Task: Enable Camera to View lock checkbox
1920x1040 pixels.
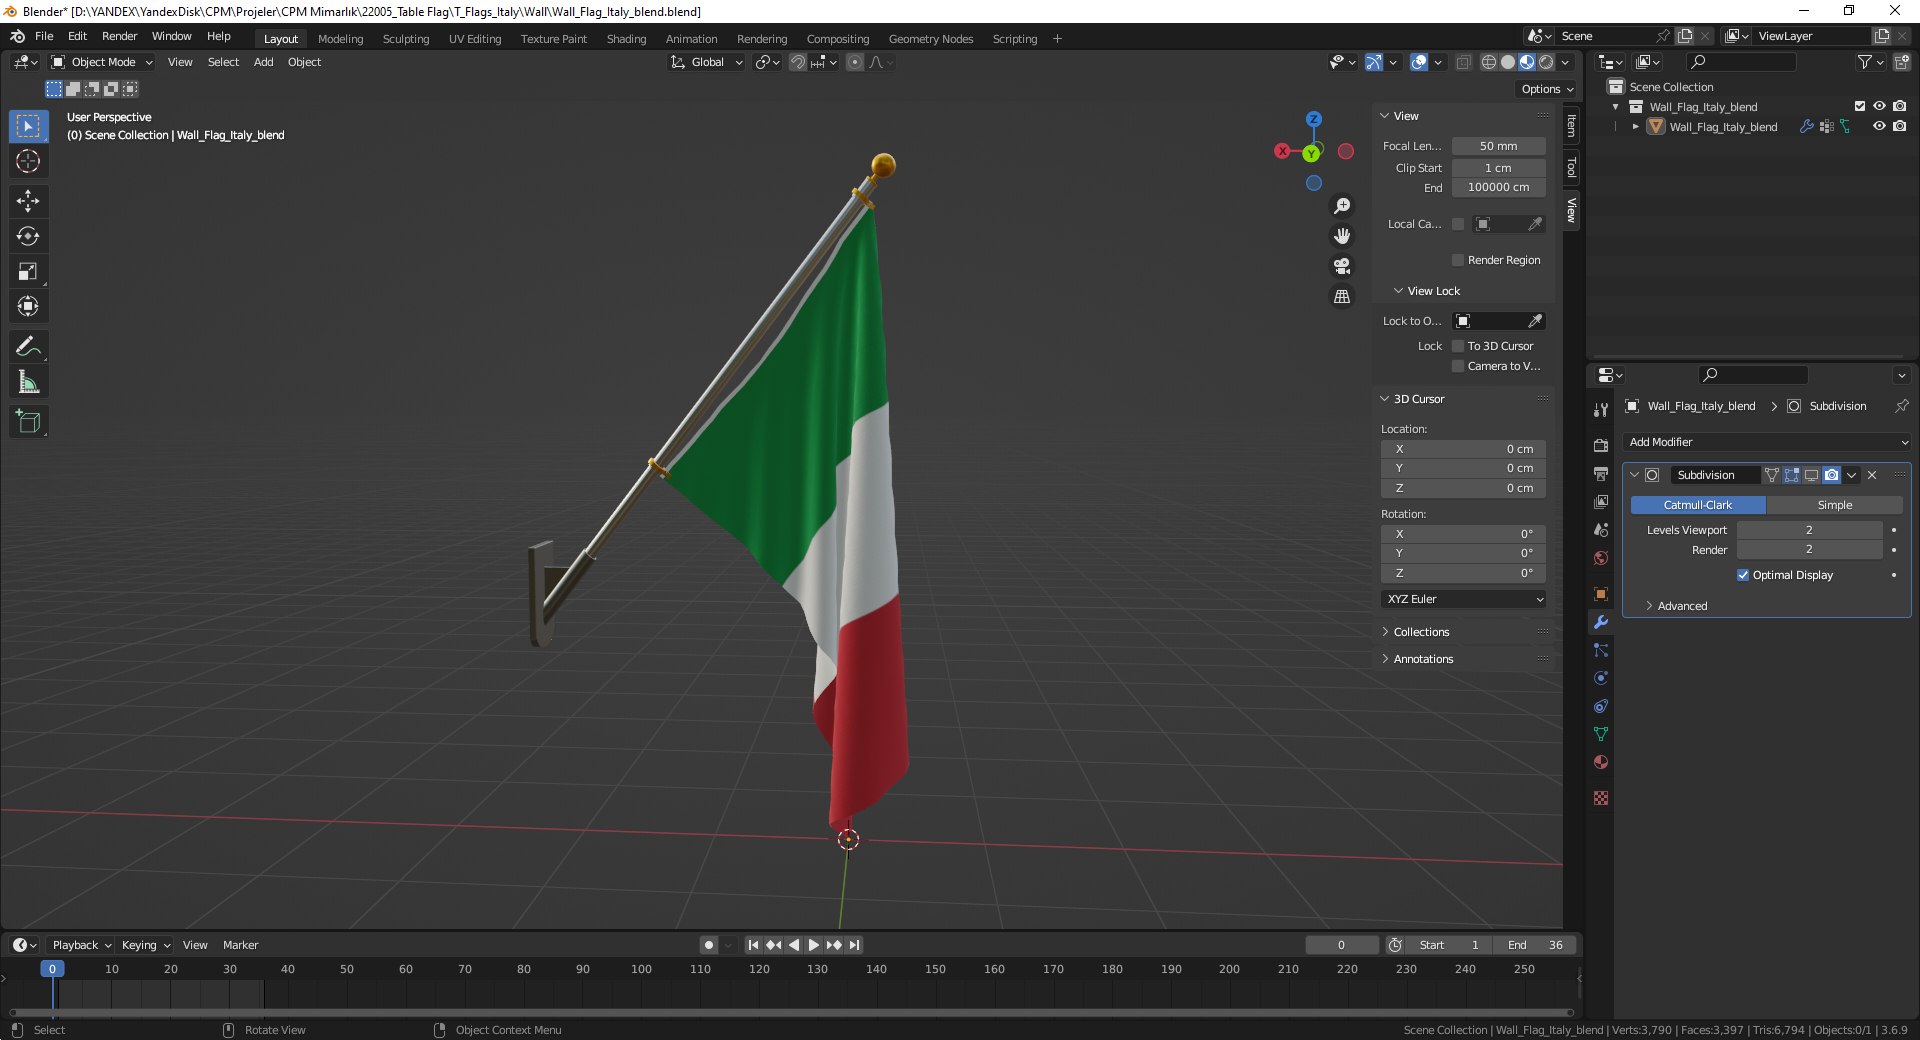Action: [x=1458, y=366]
